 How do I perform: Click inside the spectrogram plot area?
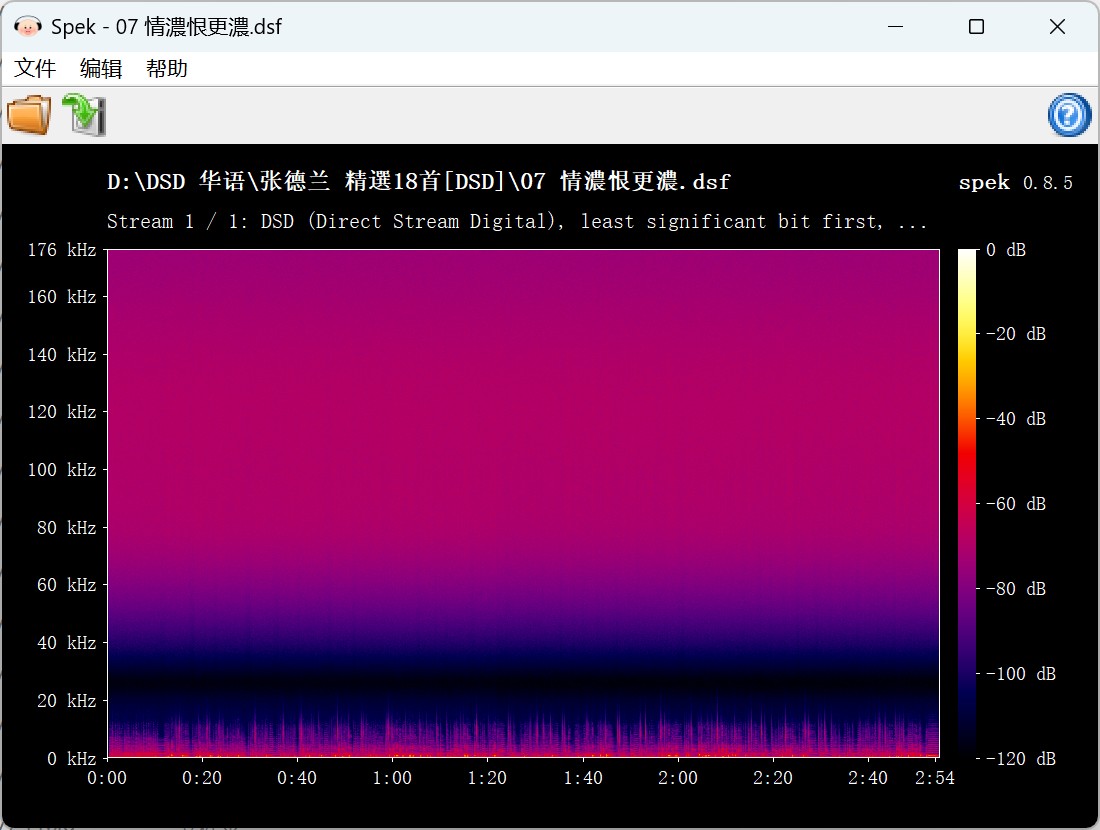click(x=523, y=504)
